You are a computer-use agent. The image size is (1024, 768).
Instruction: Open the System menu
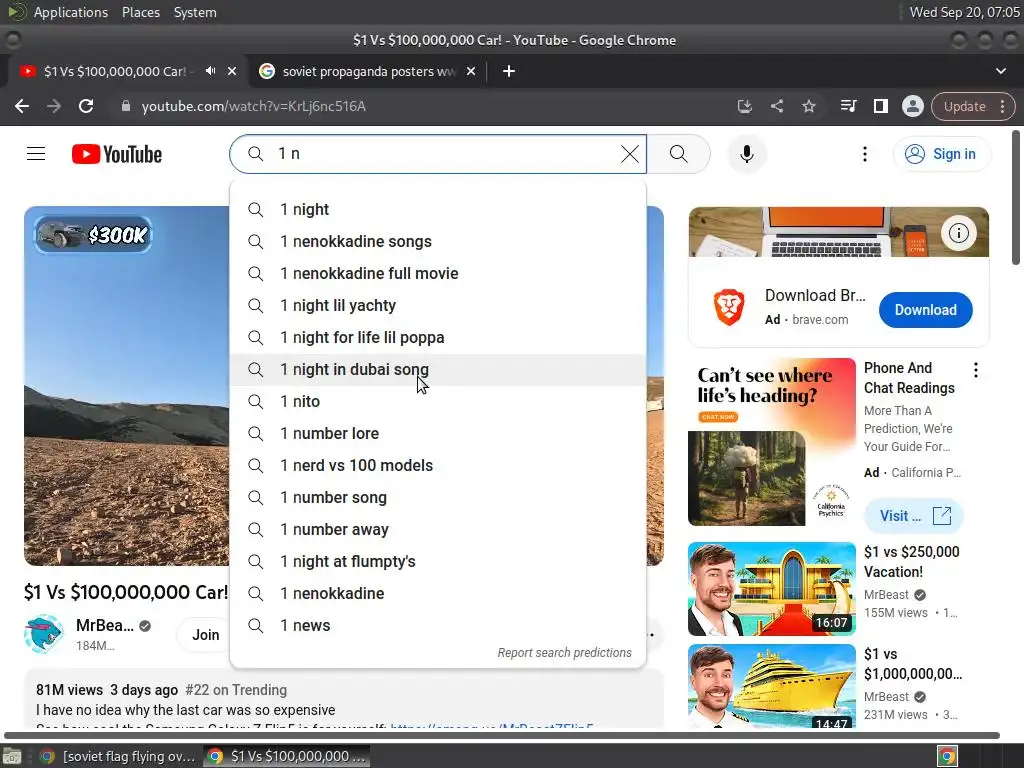[195, 12]
